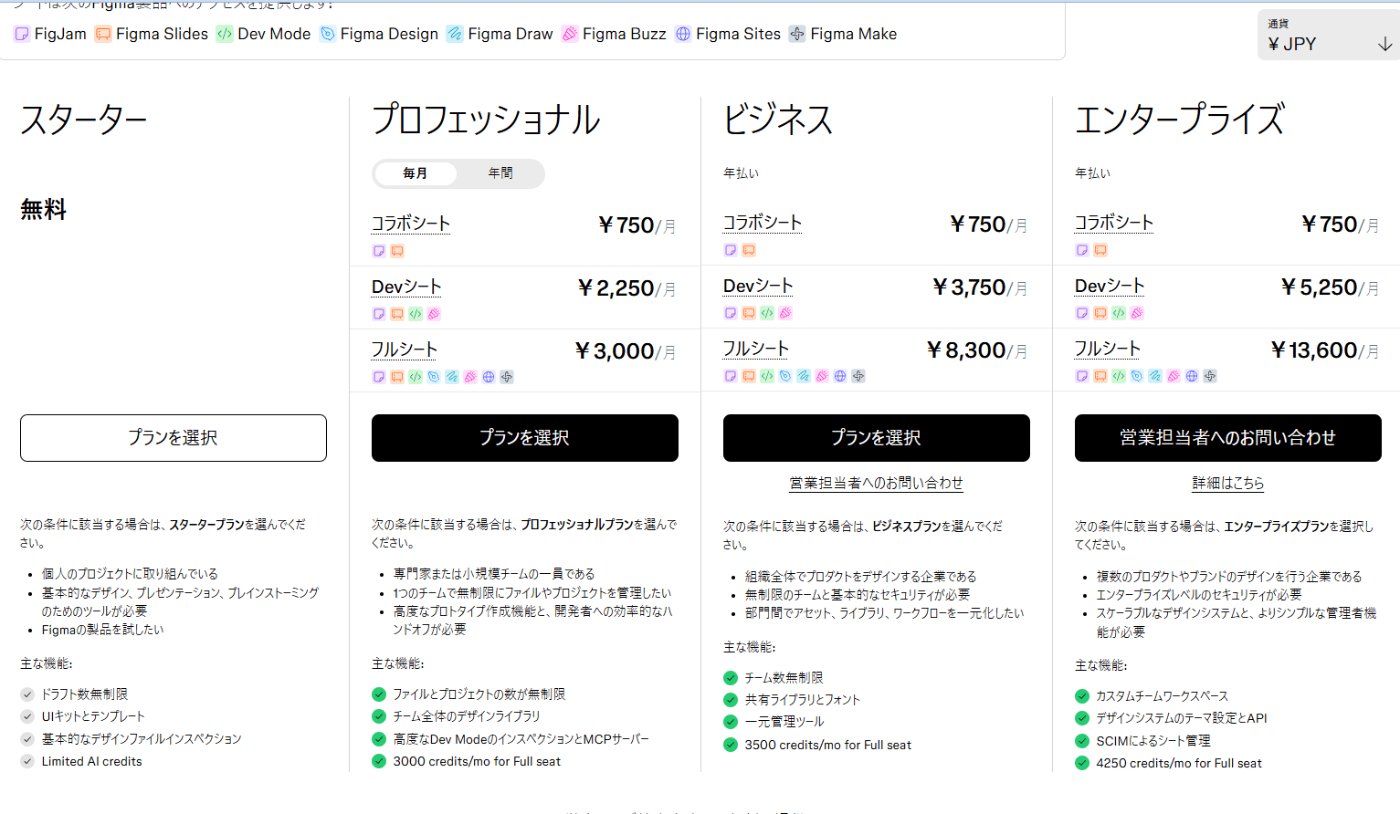
Task: Click 3000 credits/mo for Full seat text
Action: point(477,762)
